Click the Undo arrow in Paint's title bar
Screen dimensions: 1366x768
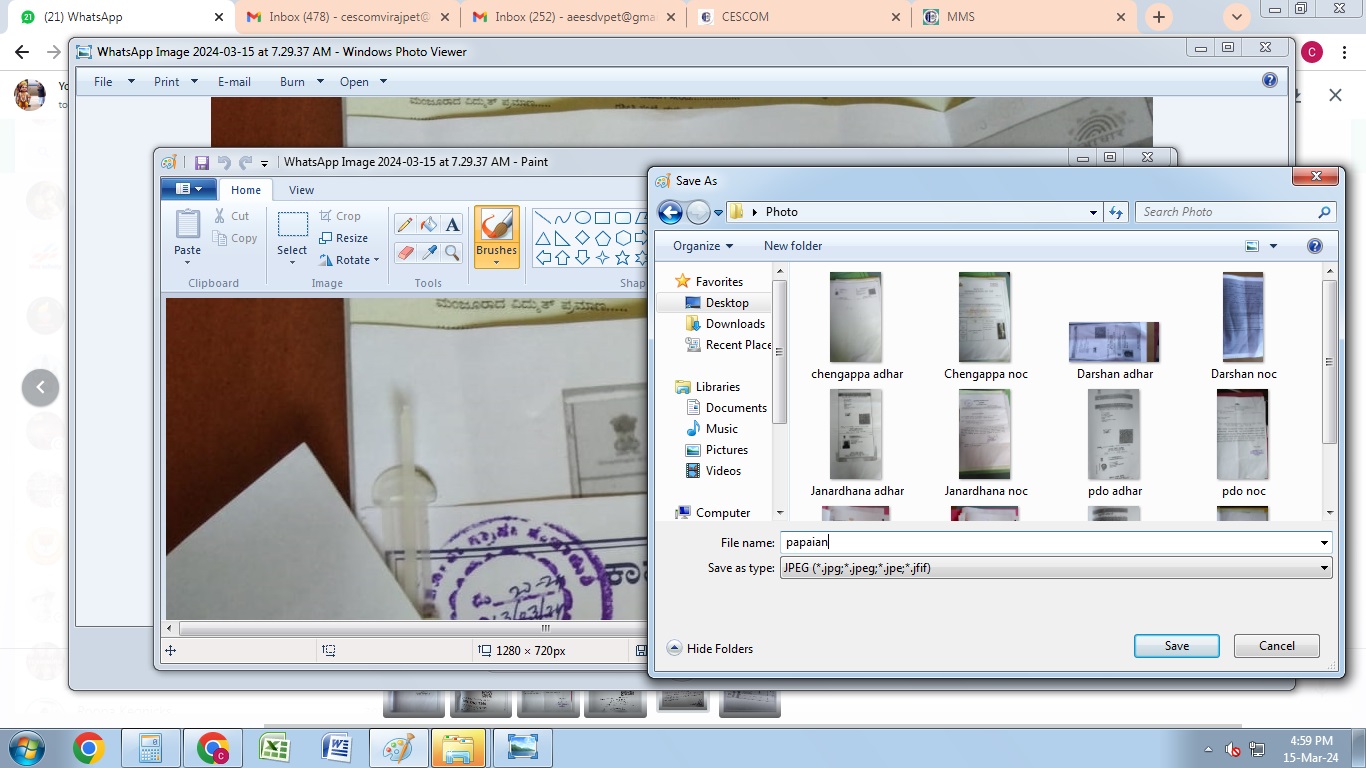tap(224, 162)
